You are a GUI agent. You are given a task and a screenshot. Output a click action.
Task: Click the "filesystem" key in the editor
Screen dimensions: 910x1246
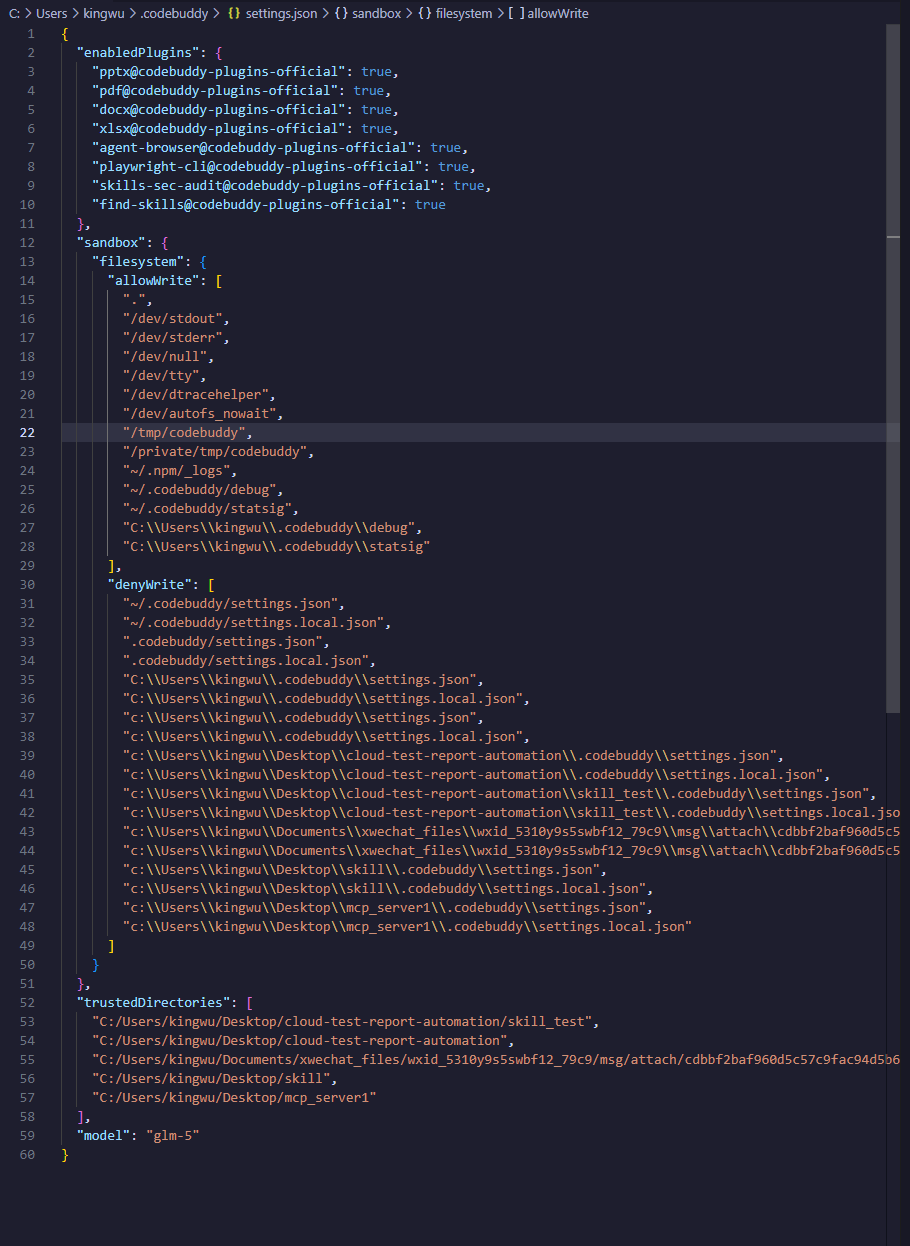(138, 261)
